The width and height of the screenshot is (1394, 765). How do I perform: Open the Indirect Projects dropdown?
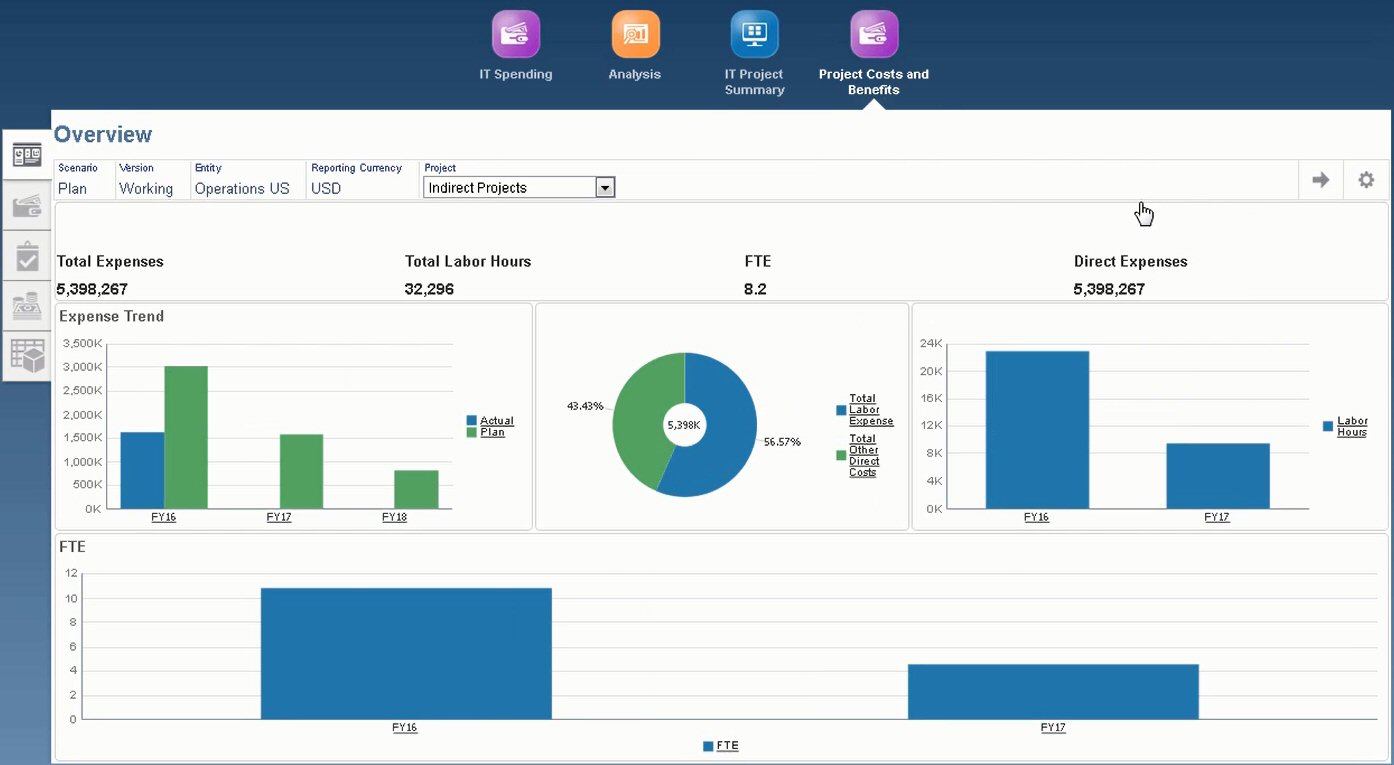tap(604, 187)
